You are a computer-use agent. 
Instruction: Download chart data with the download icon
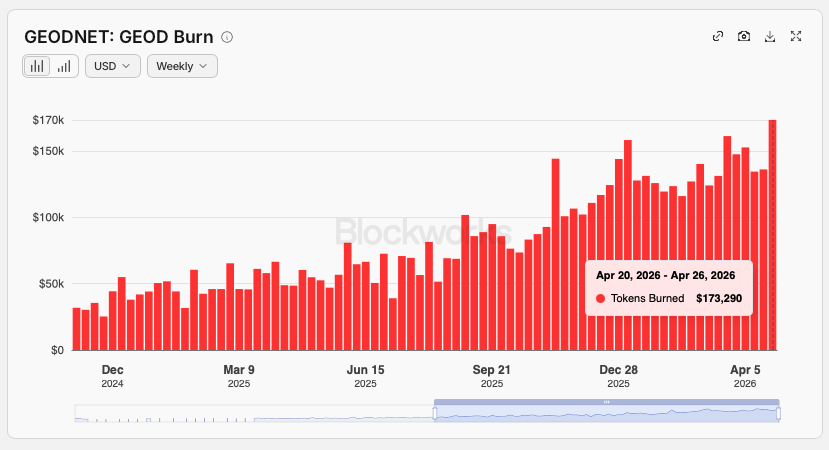[770, 36]
